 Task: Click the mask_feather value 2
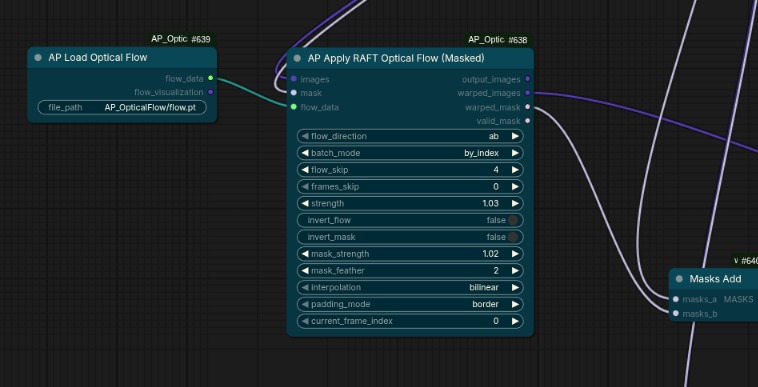(496, 271)
